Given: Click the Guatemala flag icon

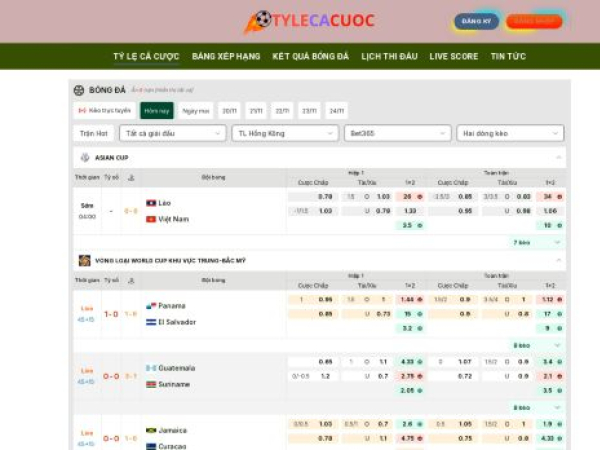Looking at the screenshot, I should [151, 368].
